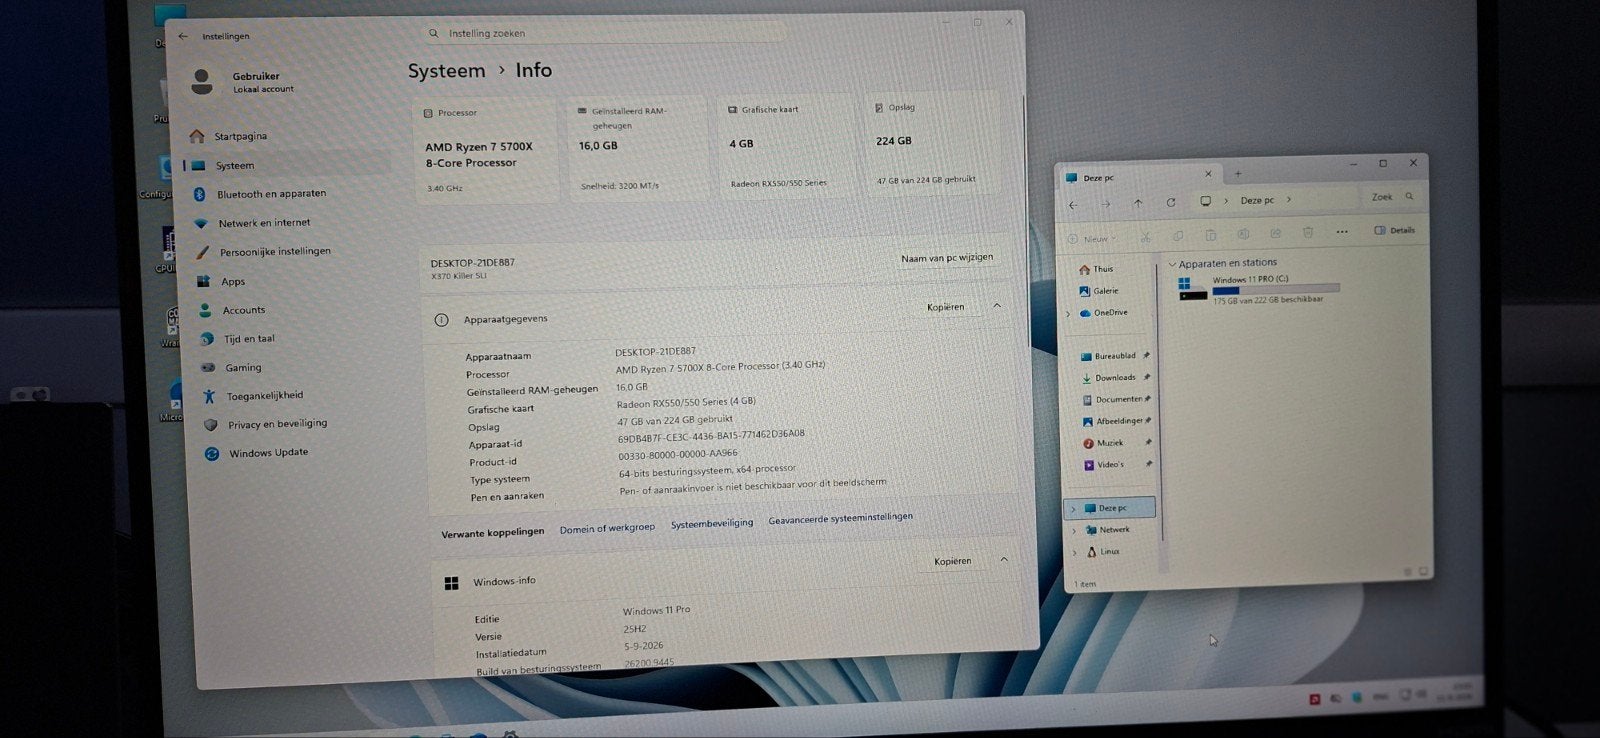The height and width of the screenshot is (738, 1600).
Task: Click the Rename icon in Explorer toolbar
Action: tap(1243, 234)
